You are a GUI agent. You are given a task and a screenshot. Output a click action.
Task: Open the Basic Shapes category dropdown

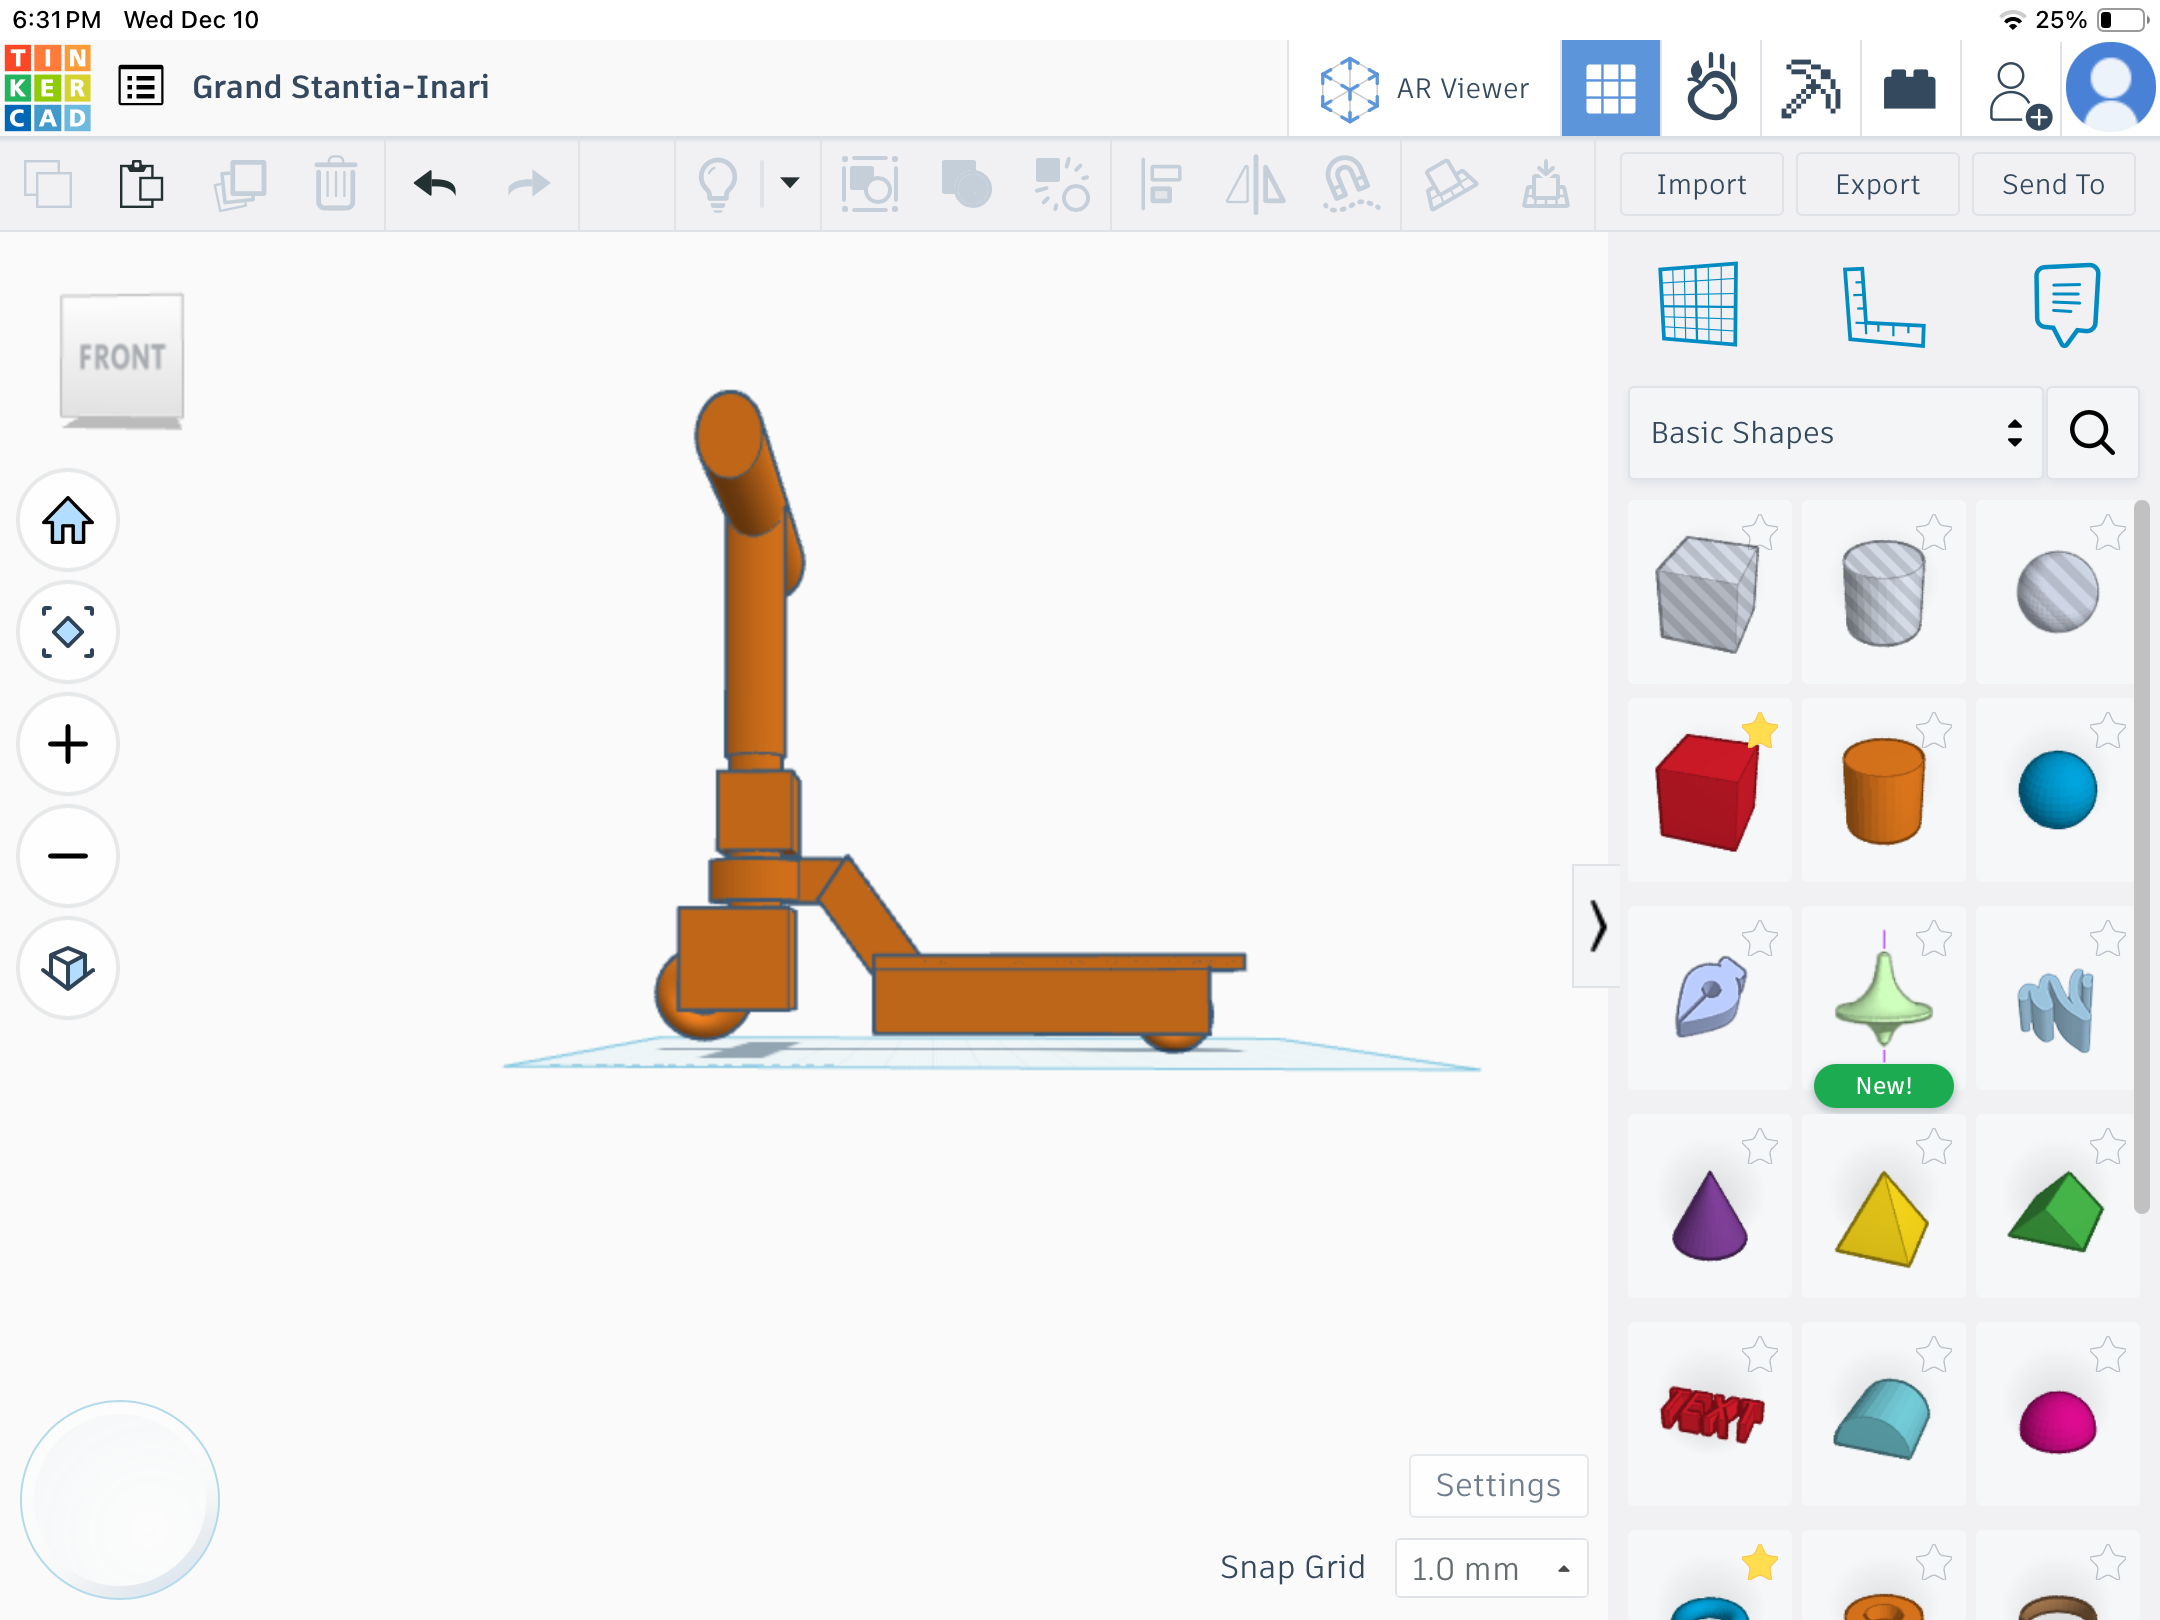(x=1835, y=433)
